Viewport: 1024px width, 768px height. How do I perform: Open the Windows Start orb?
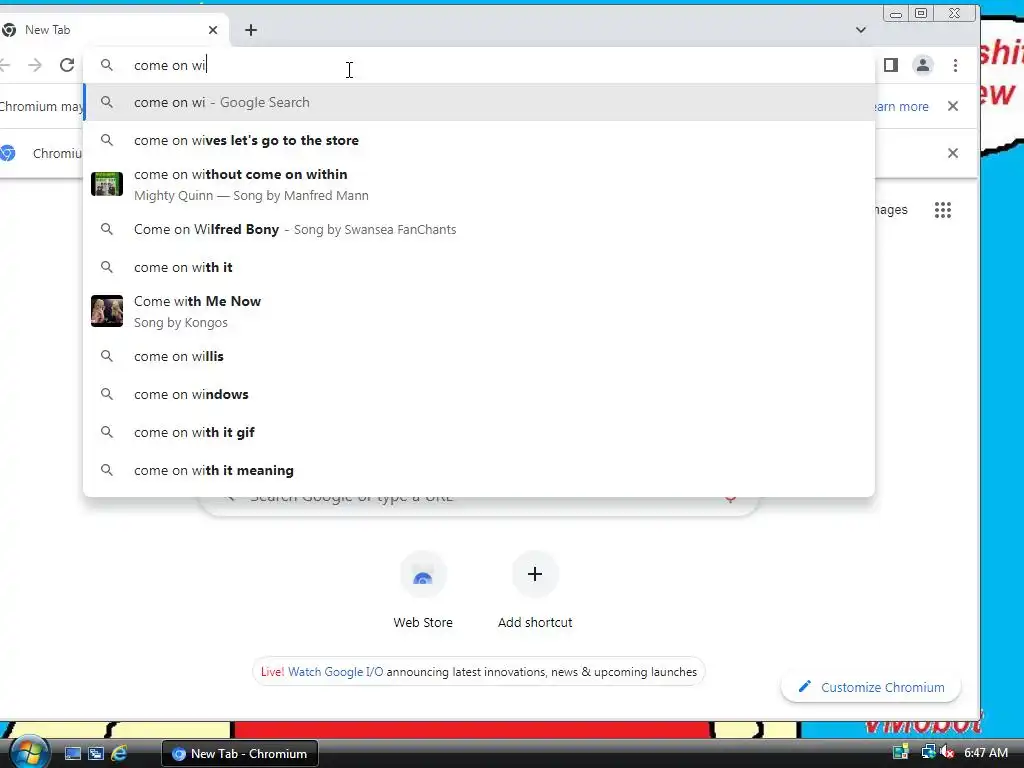tap(28, 752)
